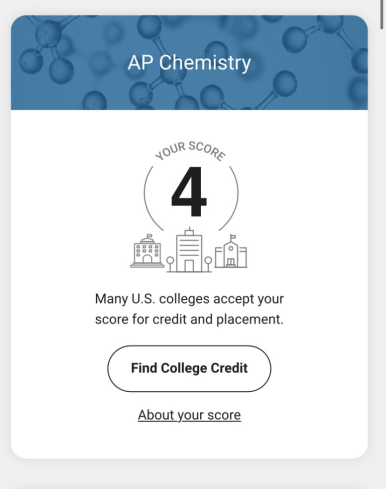This screenshot has width=386, height=489.
Task: Click the AP Chemistry header title
Action: 189,63
